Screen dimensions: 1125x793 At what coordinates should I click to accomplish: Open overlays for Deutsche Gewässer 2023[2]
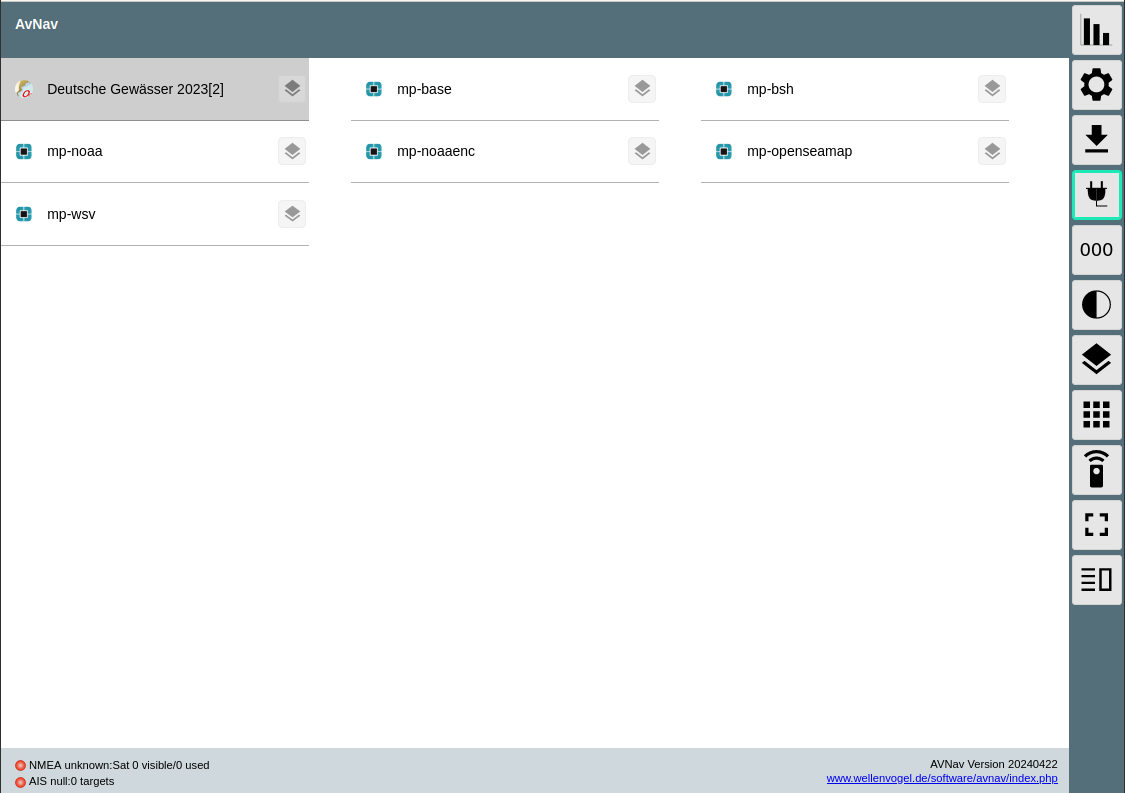(292, 89)
